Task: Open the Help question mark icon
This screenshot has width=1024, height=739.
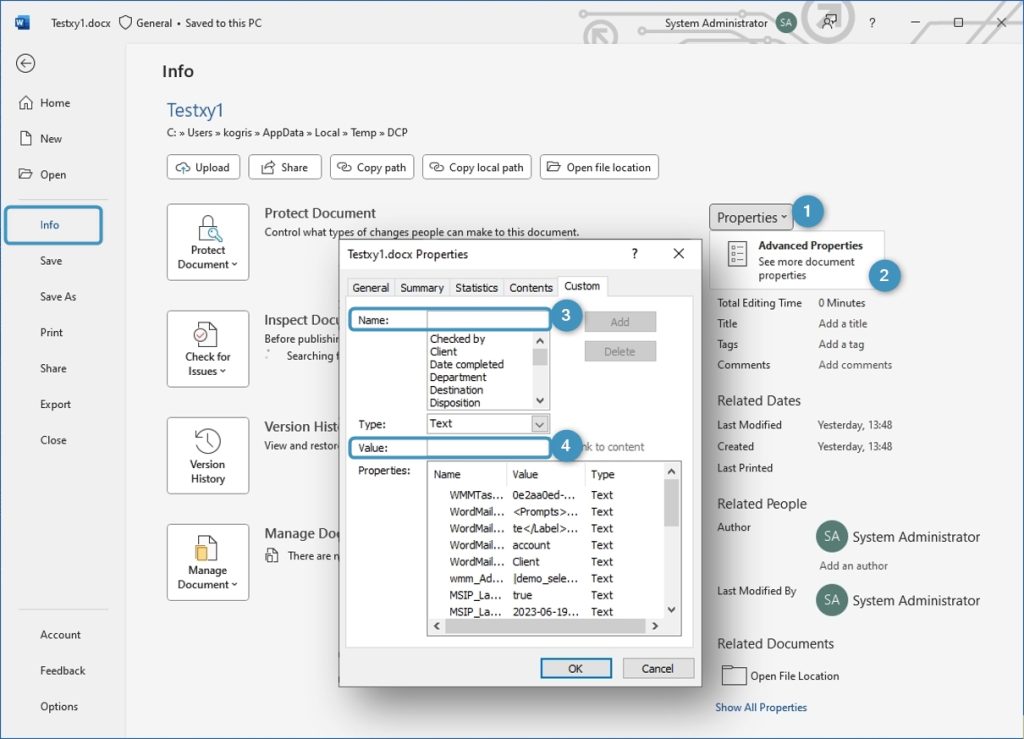Action: 872,23
